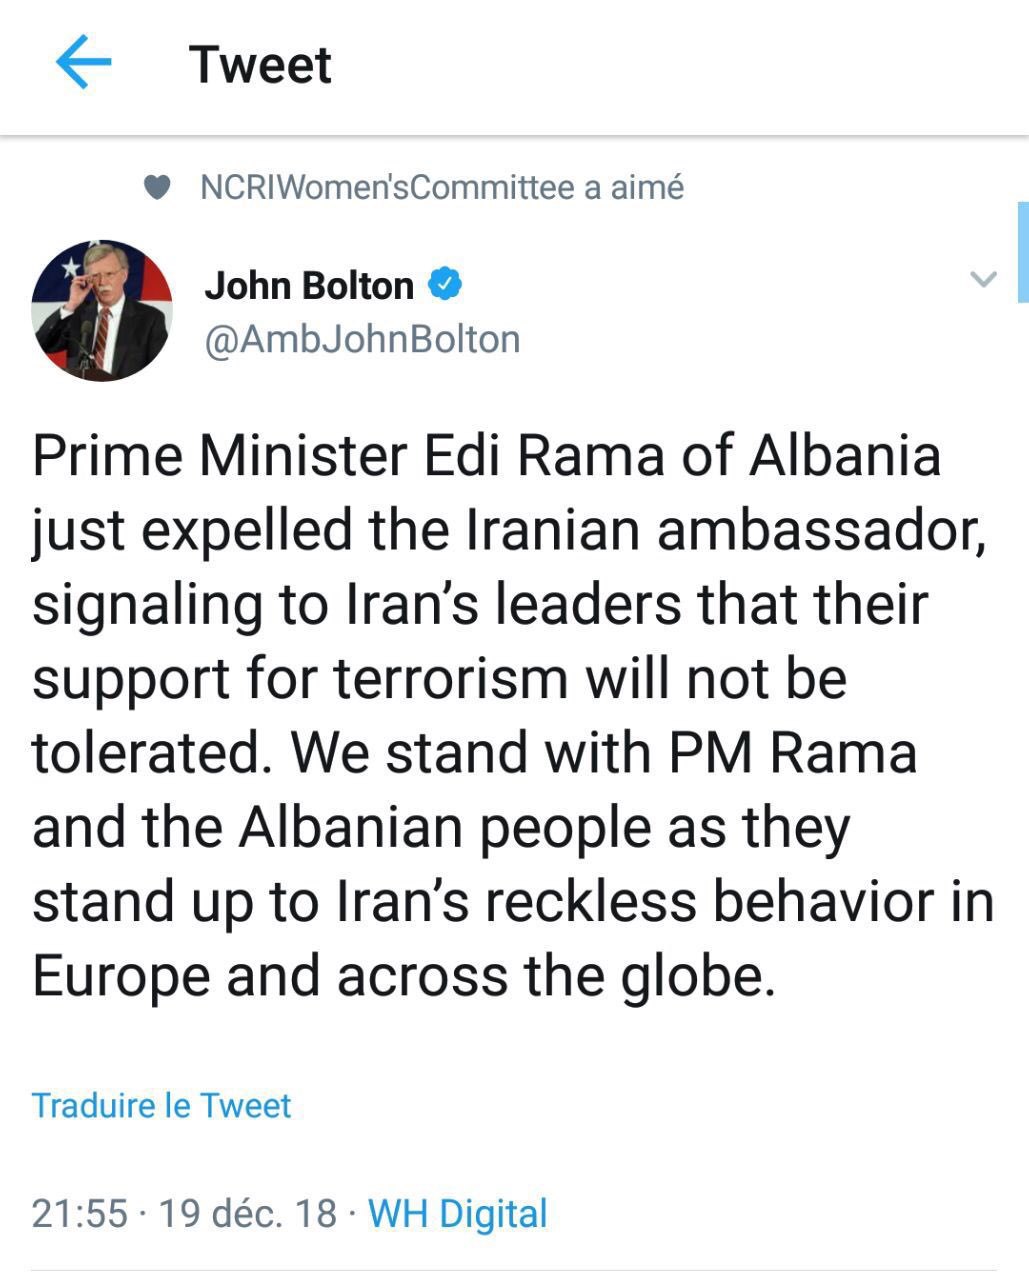This screenshot has height=1280, width=1029.
Task: Click the 19 déc. 18 date
Action: 248,1213
